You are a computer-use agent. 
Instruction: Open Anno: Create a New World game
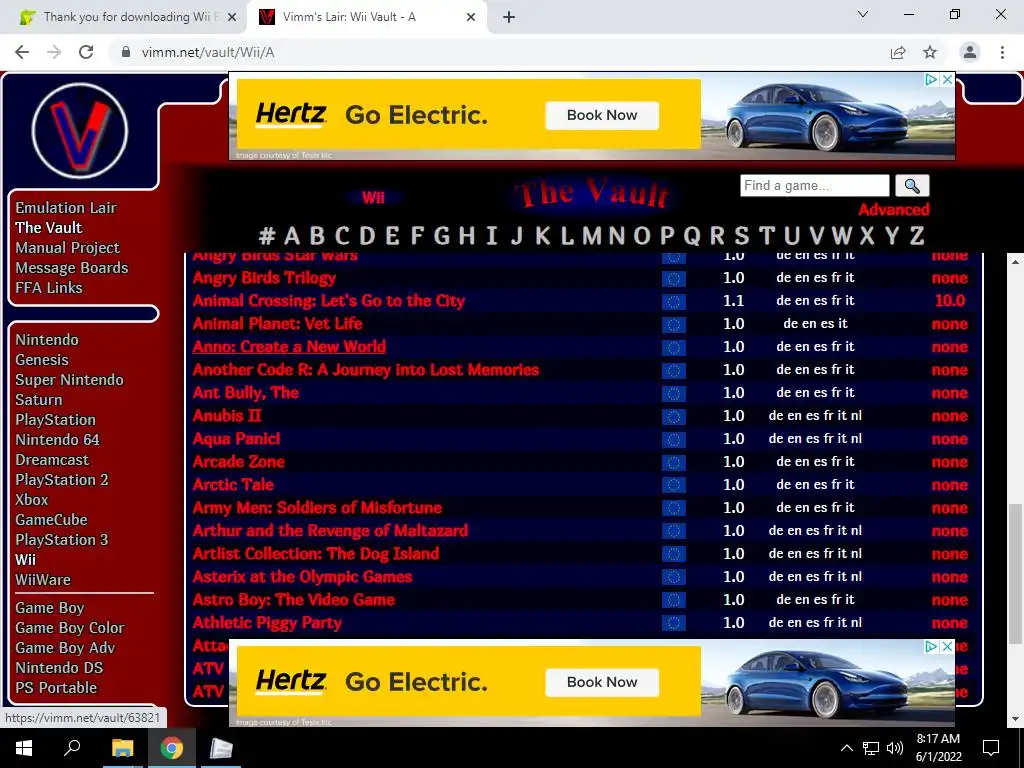pyautogui.click(x=289, y=347)
